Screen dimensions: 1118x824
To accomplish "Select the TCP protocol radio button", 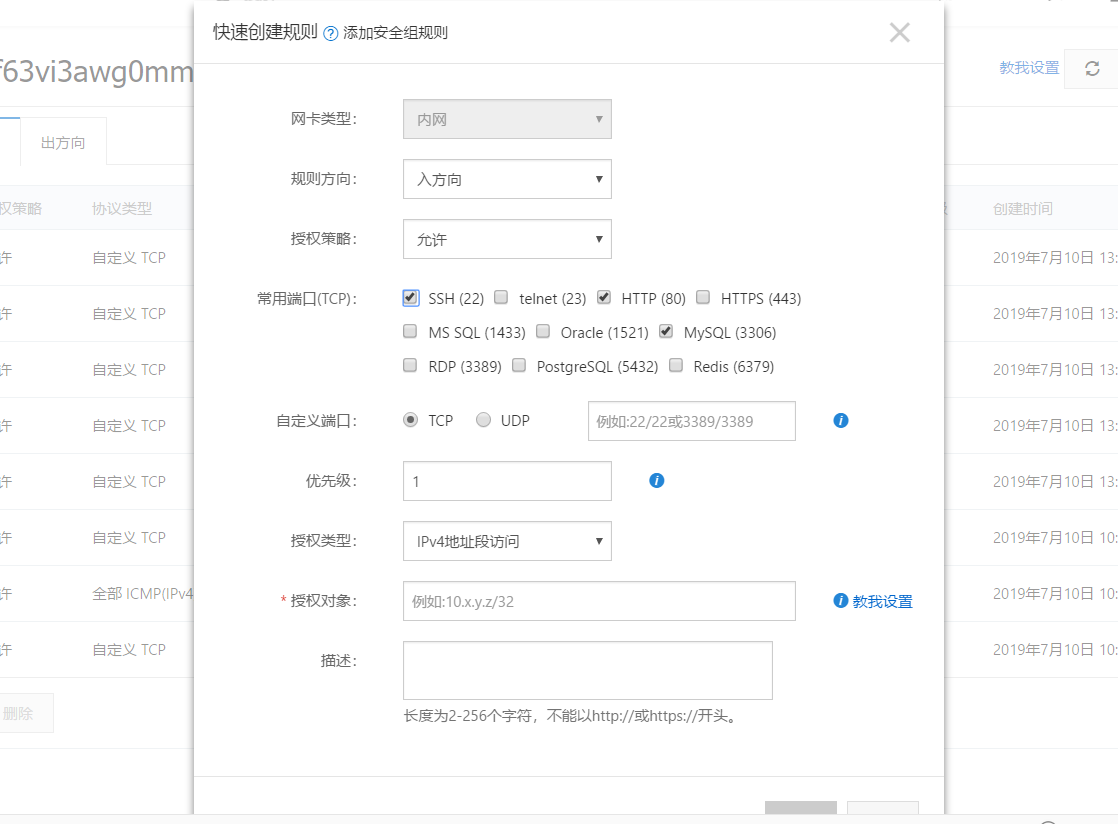I will point(408,420).
